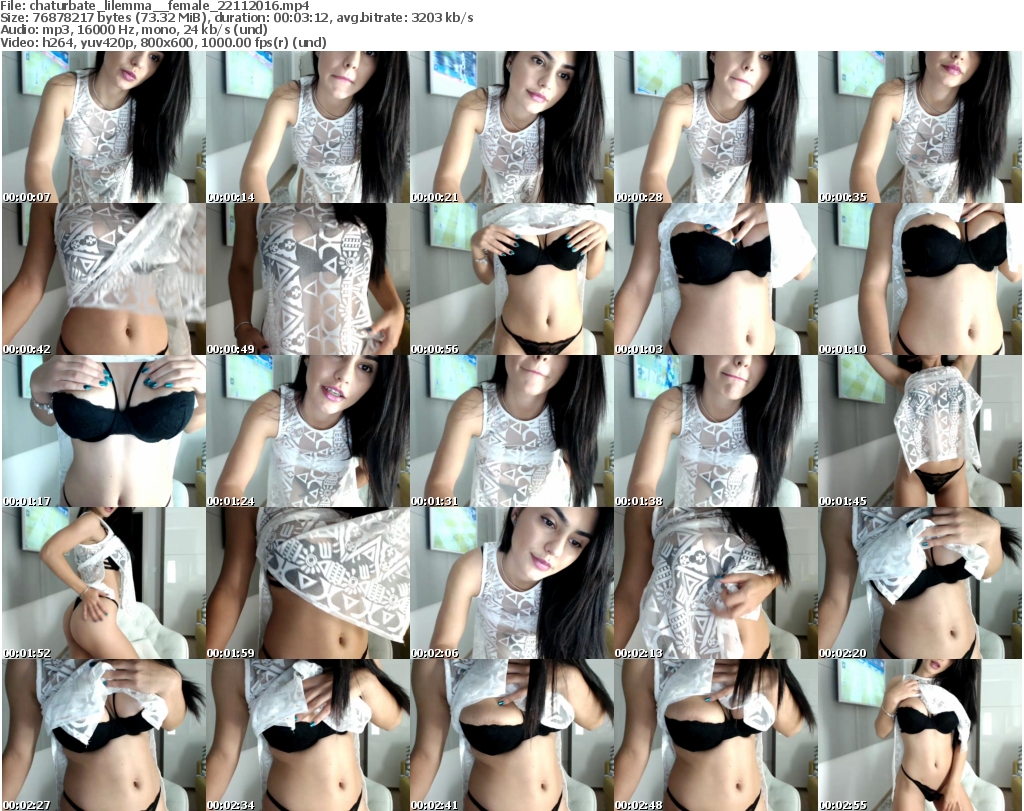The image size is (1024, 811).
Task: Open the thumbnail labeled 00:02:34
Action: [307, 735]
